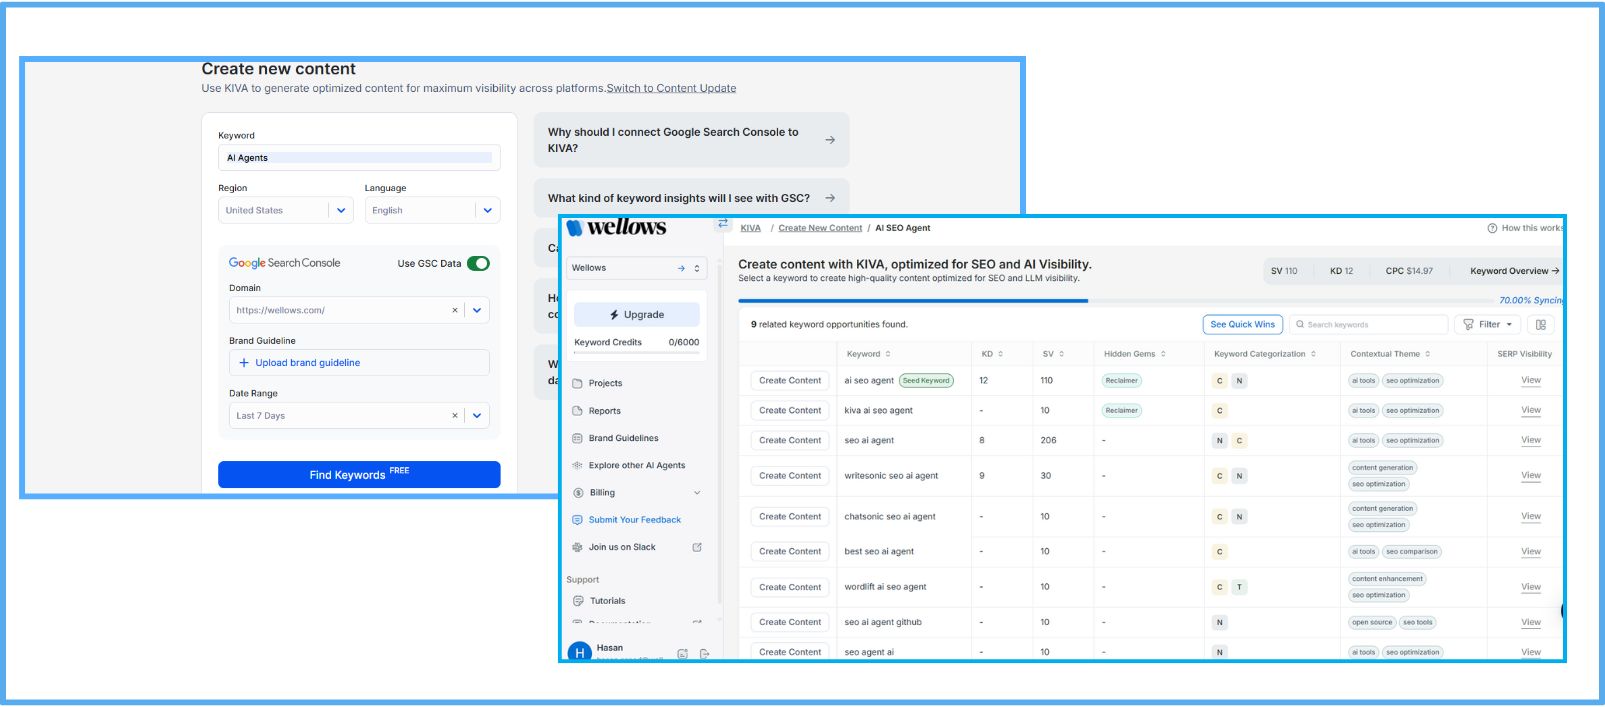Click the column layout icon beside Filter

(1541, 324)
